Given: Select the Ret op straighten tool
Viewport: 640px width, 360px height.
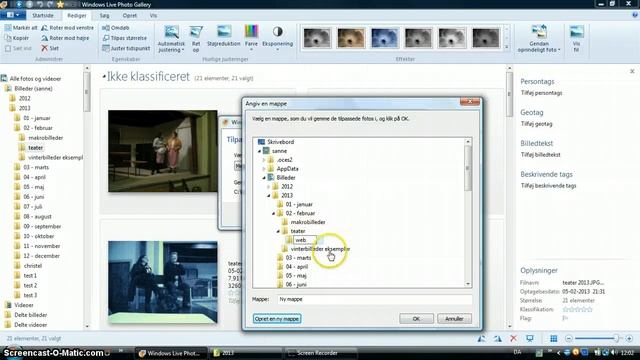Looking at the screenshot, I should [x=196, y=38].
